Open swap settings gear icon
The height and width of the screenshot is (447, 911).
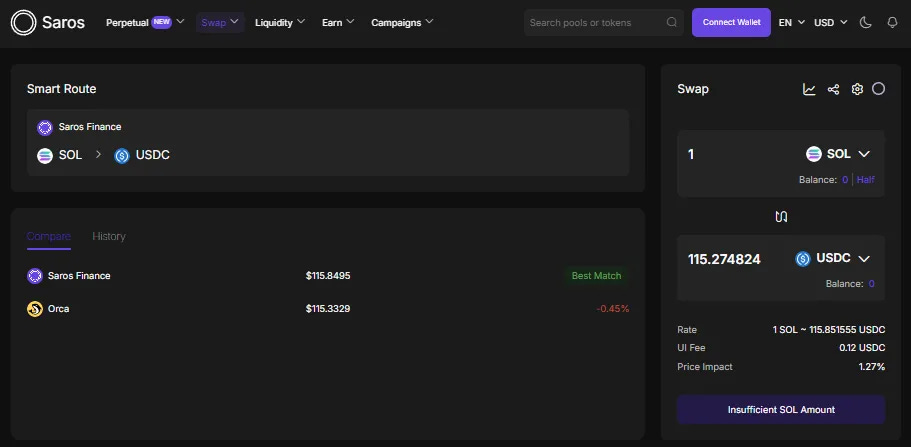[x=857, y=89]
